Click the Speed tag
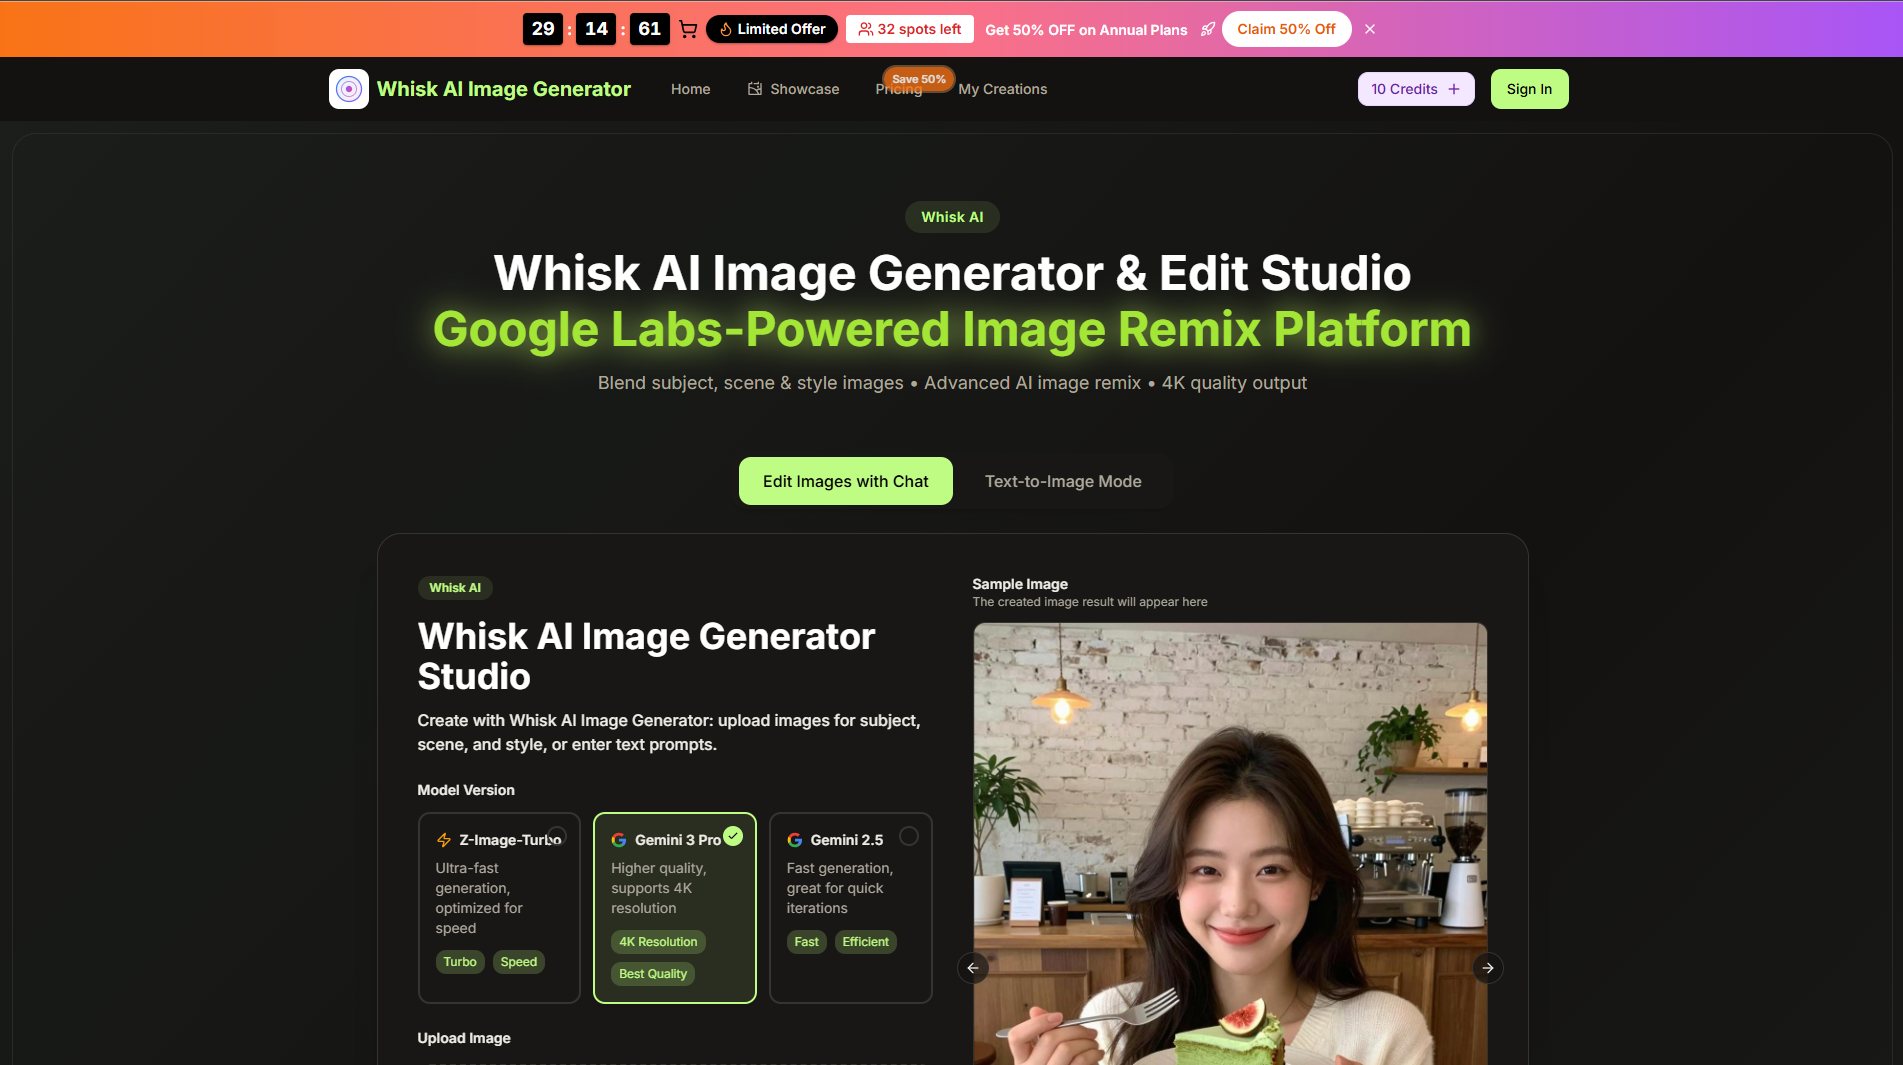This screenshot has width=1903, height=1065. pos(519,962)
